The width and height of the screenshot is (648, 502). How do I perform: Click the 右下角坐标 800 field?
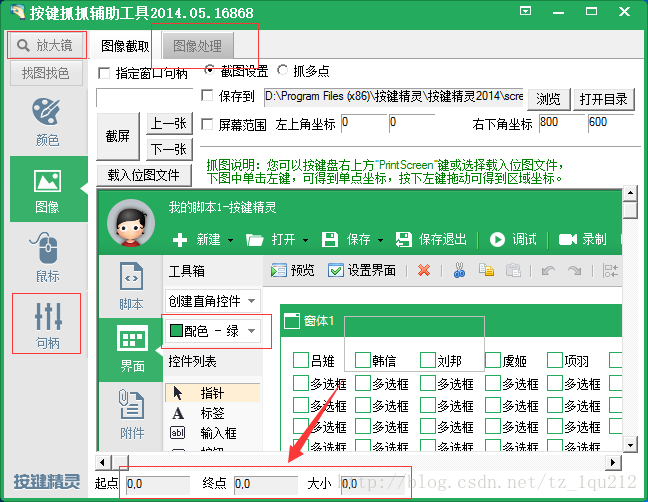coord(561,123)
